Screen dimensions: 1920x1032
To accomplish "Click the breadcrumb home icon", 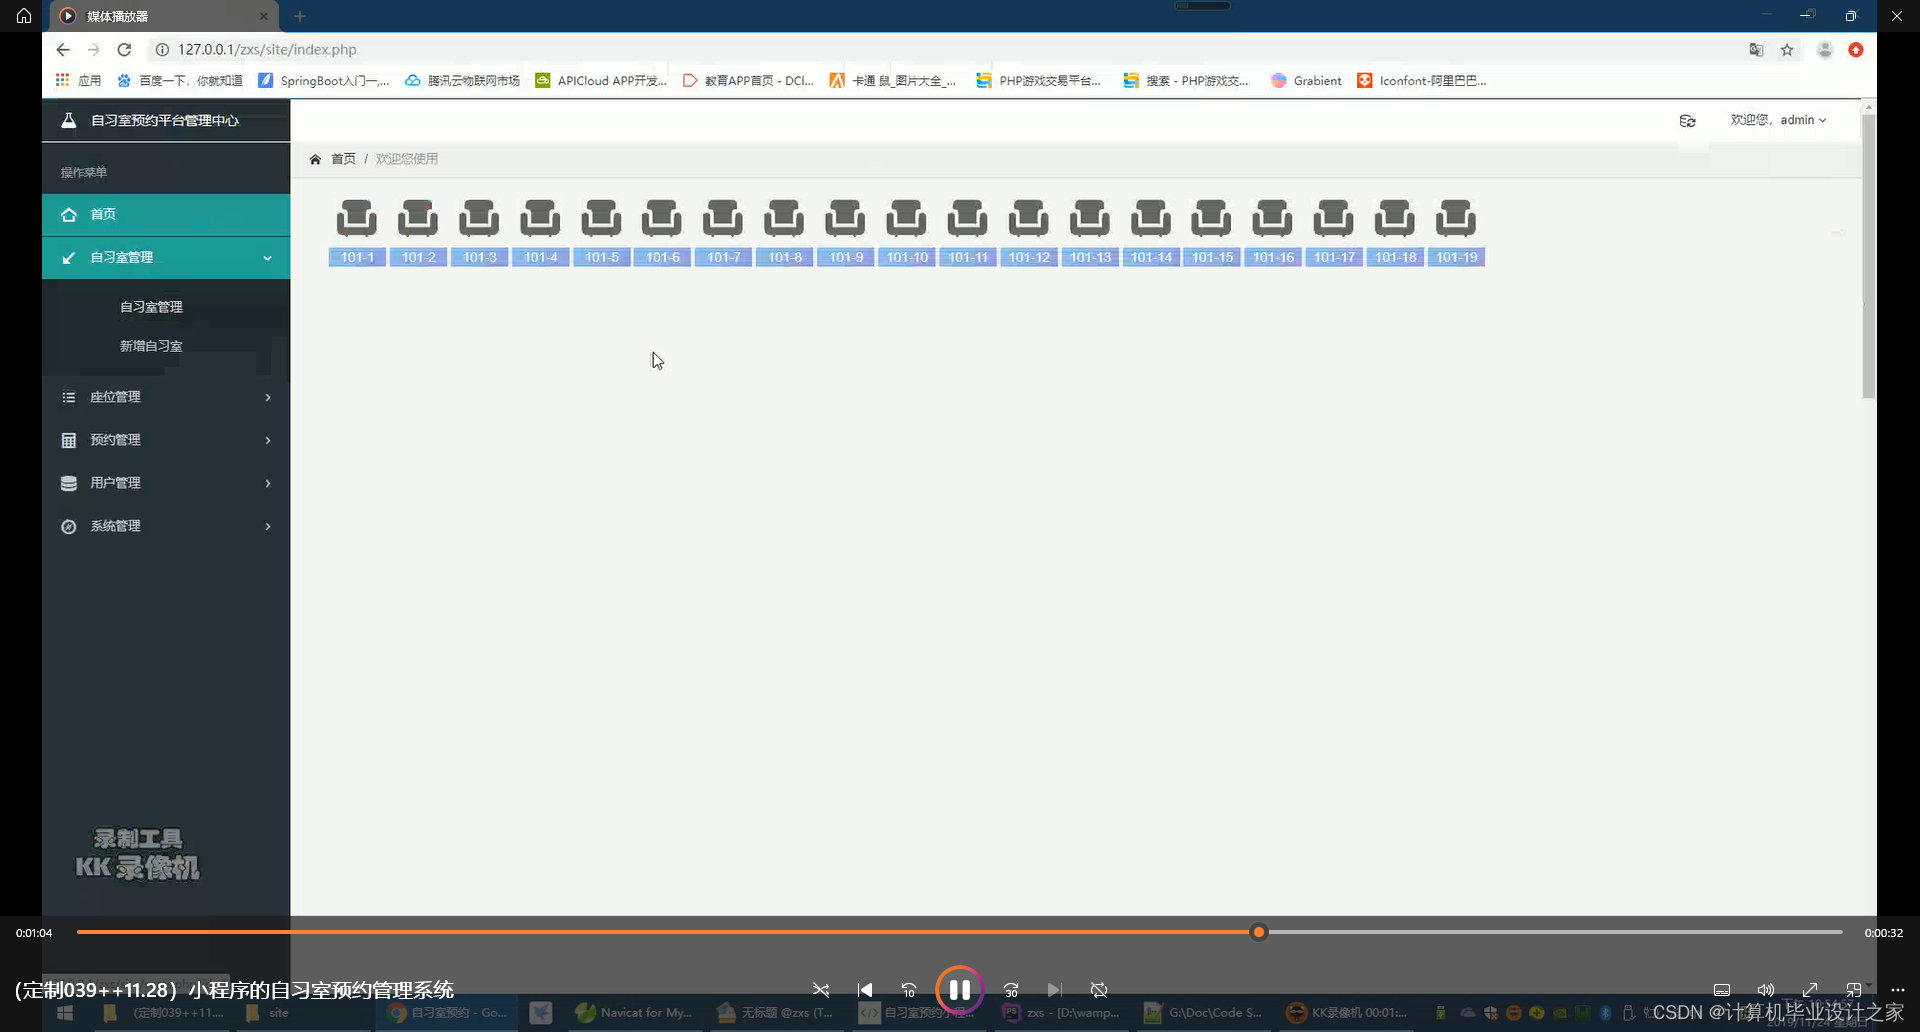I will pos(315,159).
